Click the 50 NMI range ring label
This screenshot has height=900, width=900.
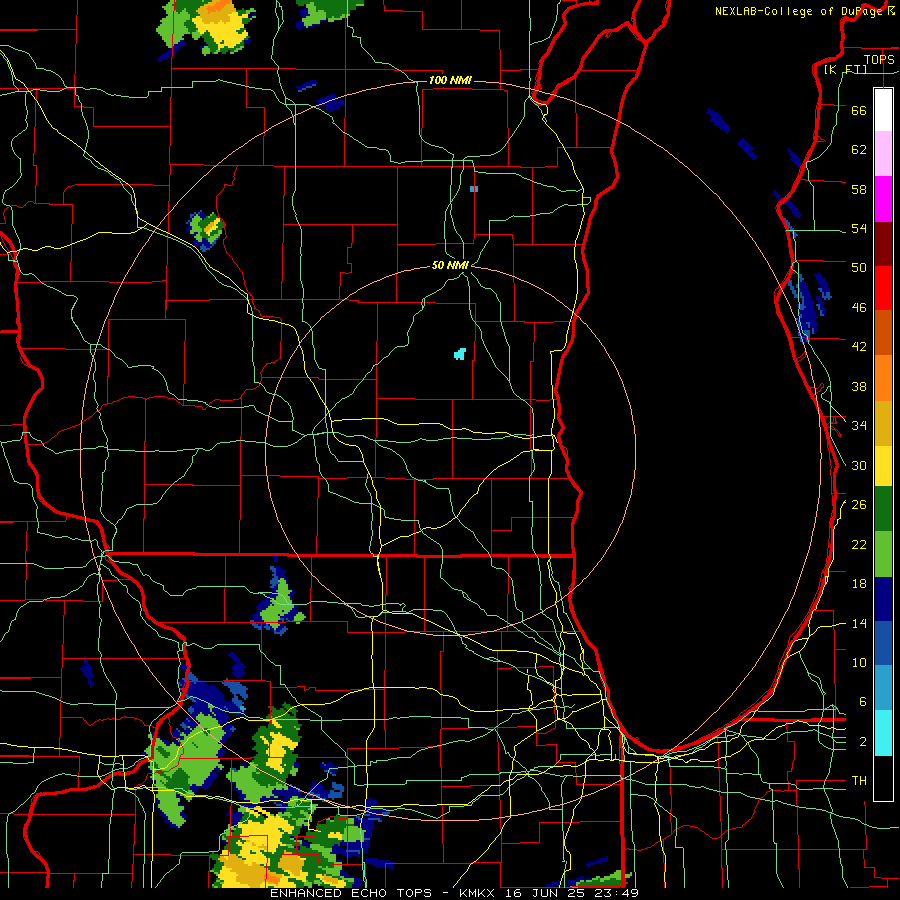tap(450, 265)
